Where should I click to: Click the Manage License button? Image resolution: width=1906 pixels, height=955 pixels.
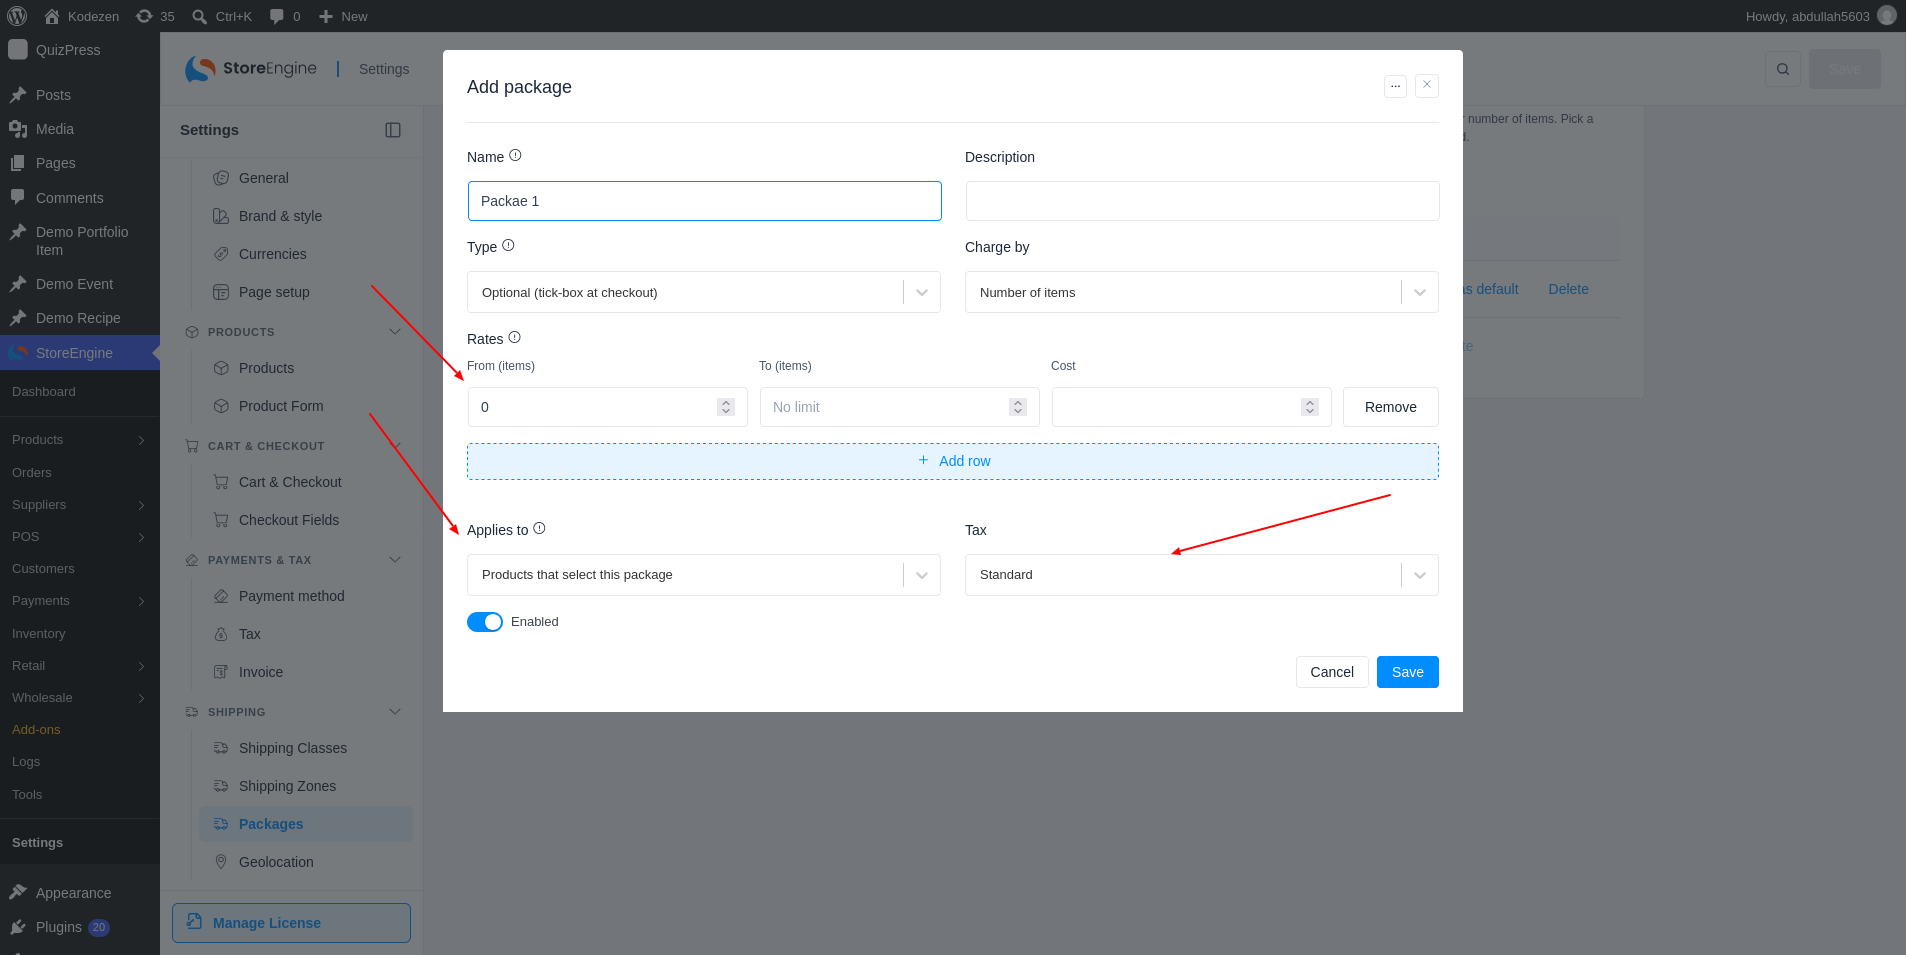click(291, 923)
